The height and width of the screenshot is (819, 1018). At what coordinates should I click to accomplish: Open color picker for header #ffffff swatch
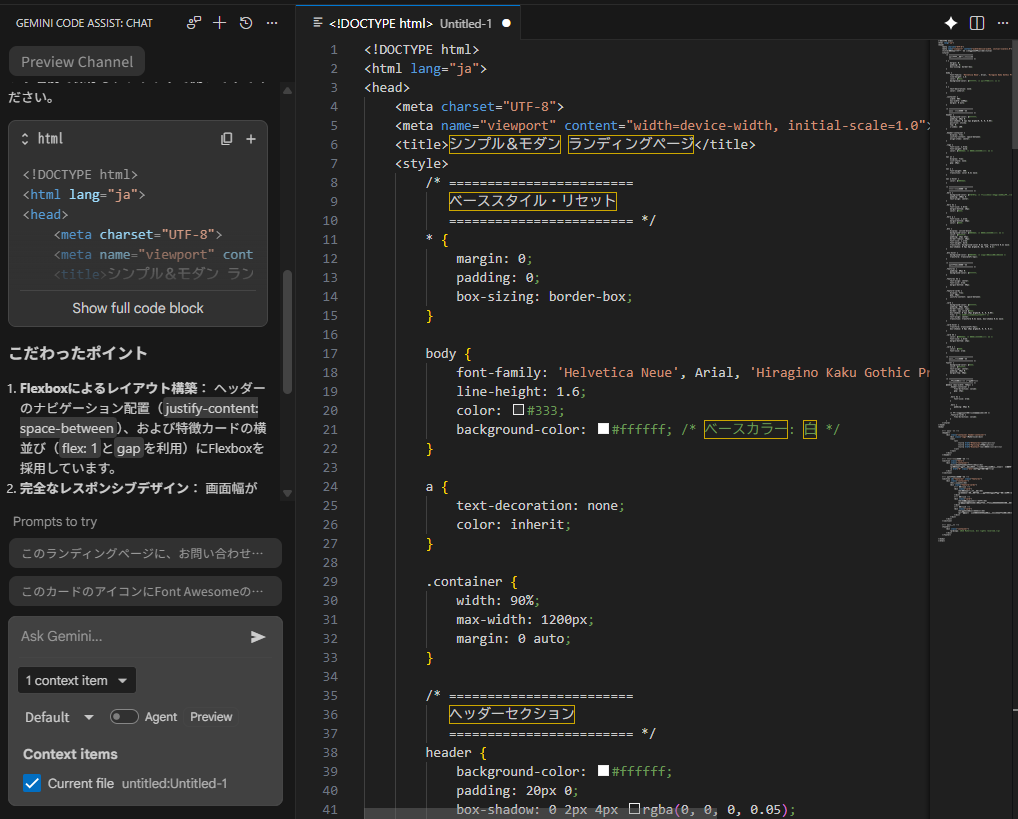(603, 771)
